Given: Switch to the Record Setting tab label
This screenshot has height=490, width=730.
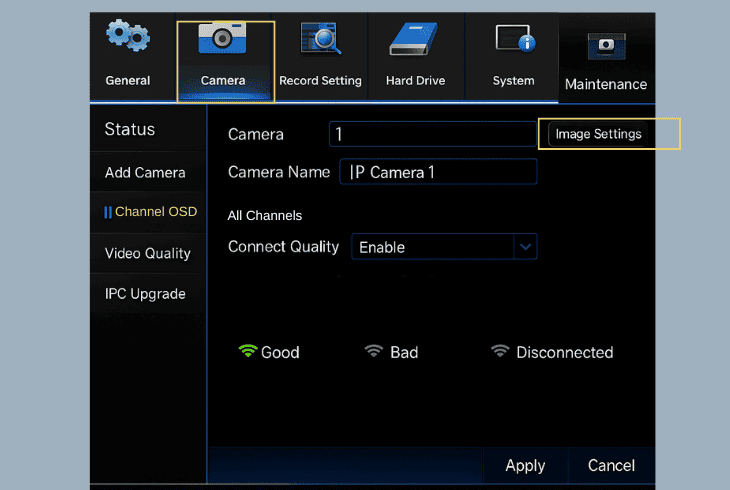Looking at the screenshot, I should pos(320,81).
